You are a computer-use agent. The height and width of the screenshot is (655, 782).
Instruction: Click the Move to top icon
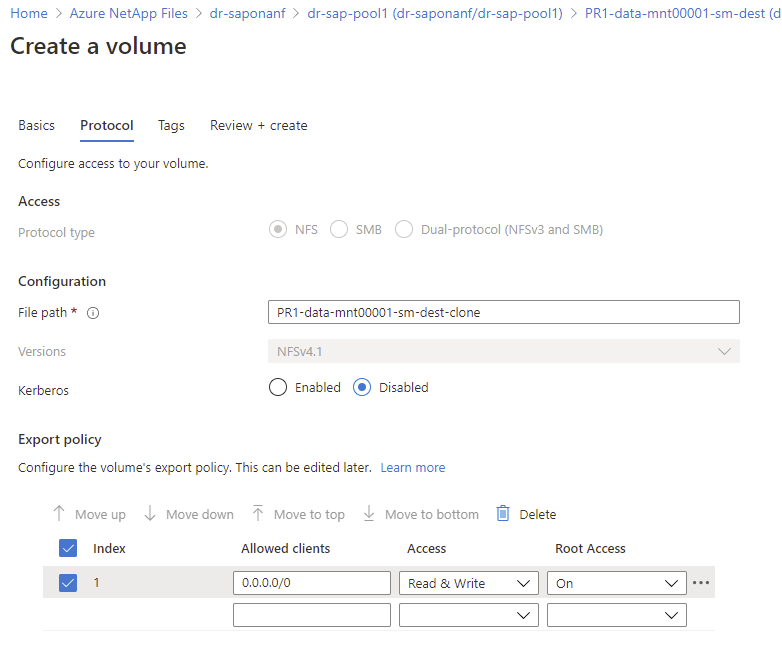click(258, 514)
